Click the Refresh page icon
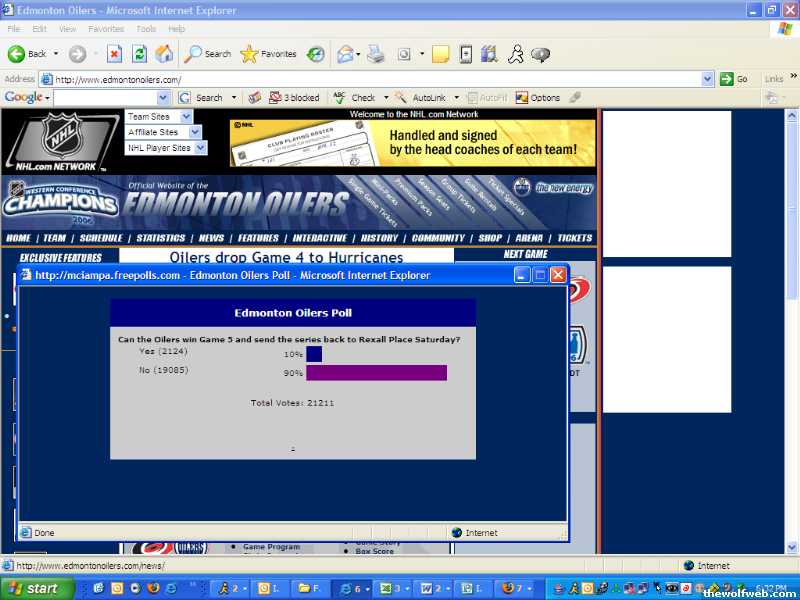Viewport: 800px width, 600px height. (140, 54)
